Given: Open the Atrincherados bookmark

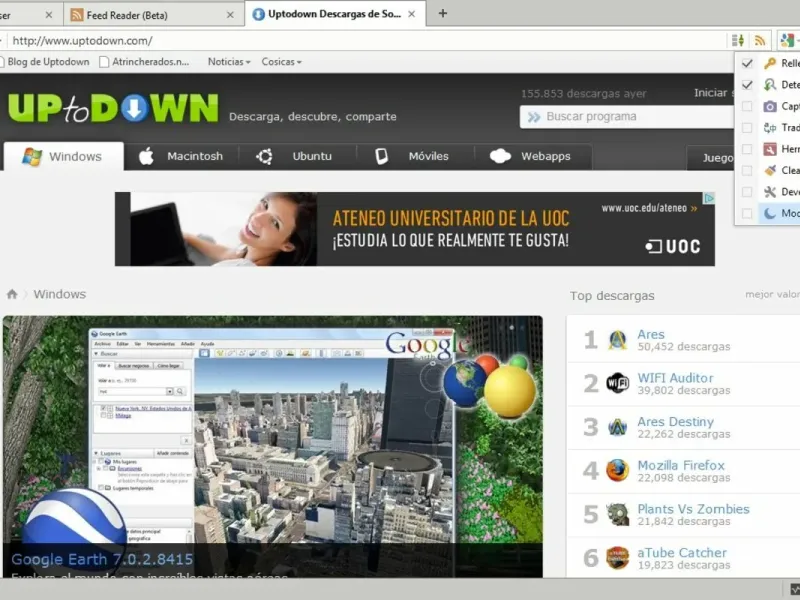Looking at the screenshot, I should pyautogui.click(x=144, y=62).
